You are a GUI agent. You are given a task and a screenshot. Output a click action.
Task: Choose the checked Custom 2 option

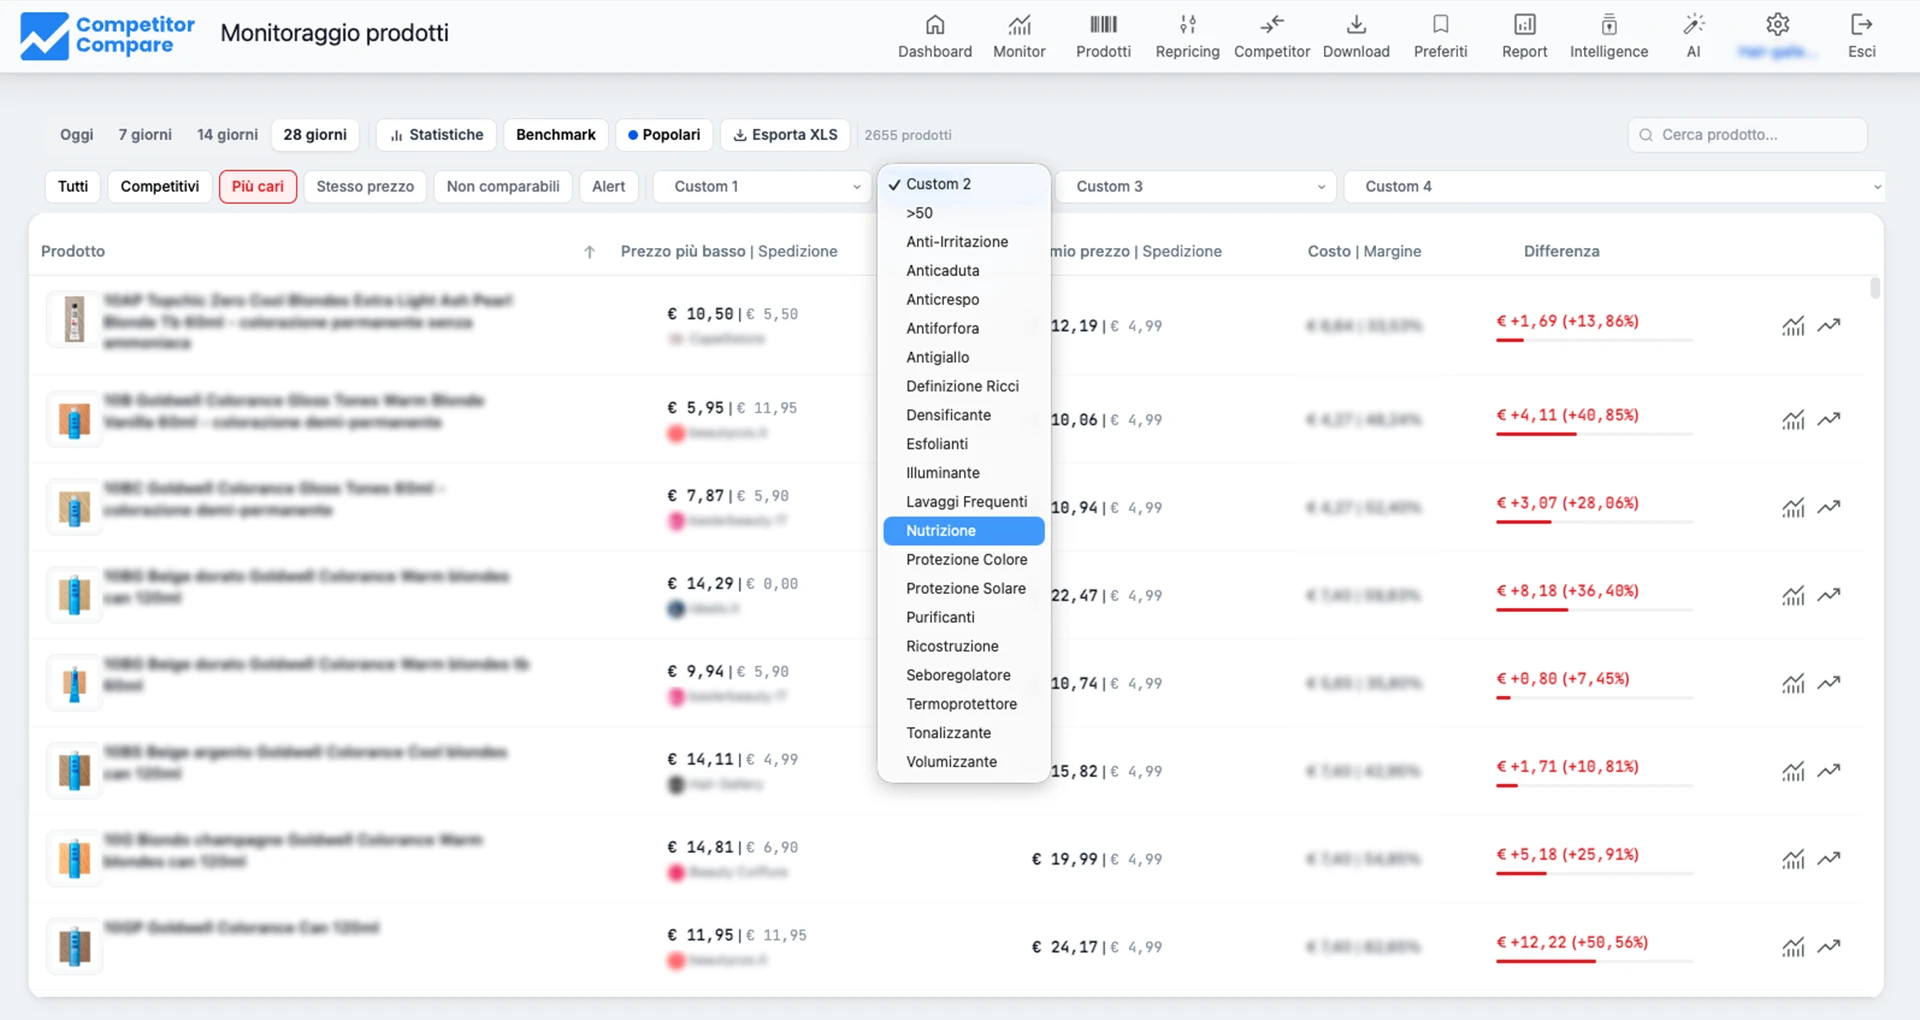(x=964, y=184)
